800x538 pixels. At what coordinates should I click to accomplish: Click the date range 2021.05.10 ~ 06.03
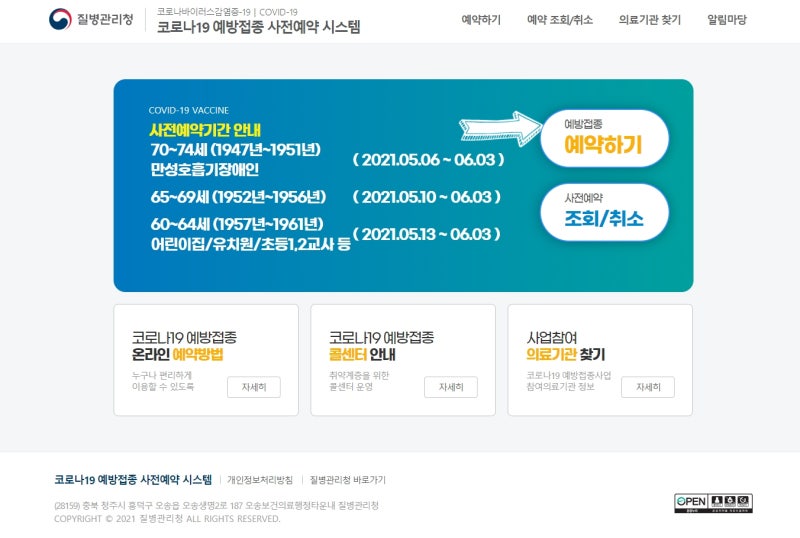427,197
